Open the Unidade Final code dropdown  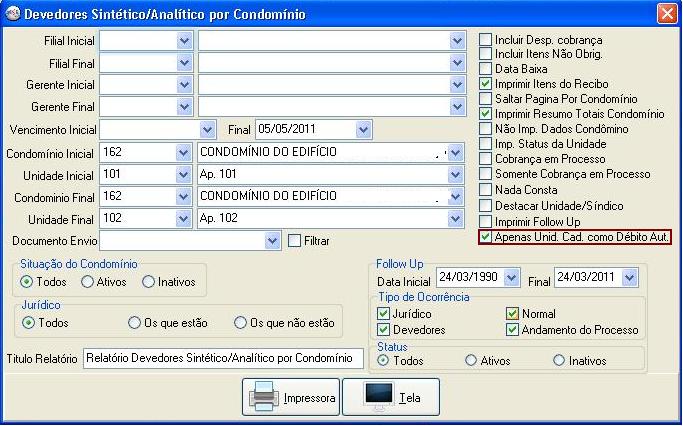pyautogui.click(x=183, y=218)
